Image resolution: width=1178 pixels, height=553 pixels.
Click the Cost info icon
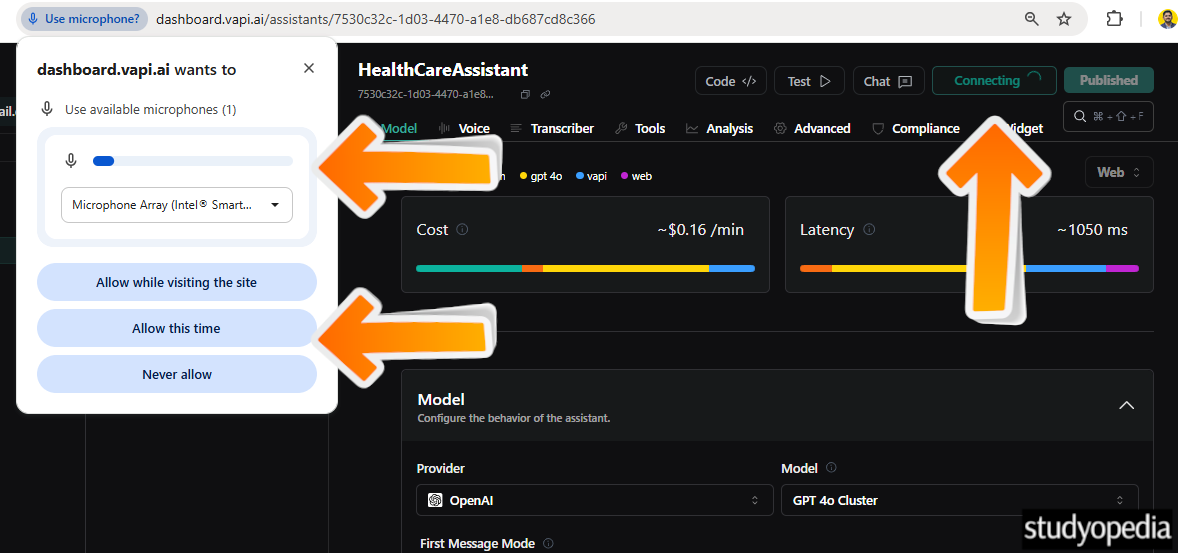coord(462,229)
